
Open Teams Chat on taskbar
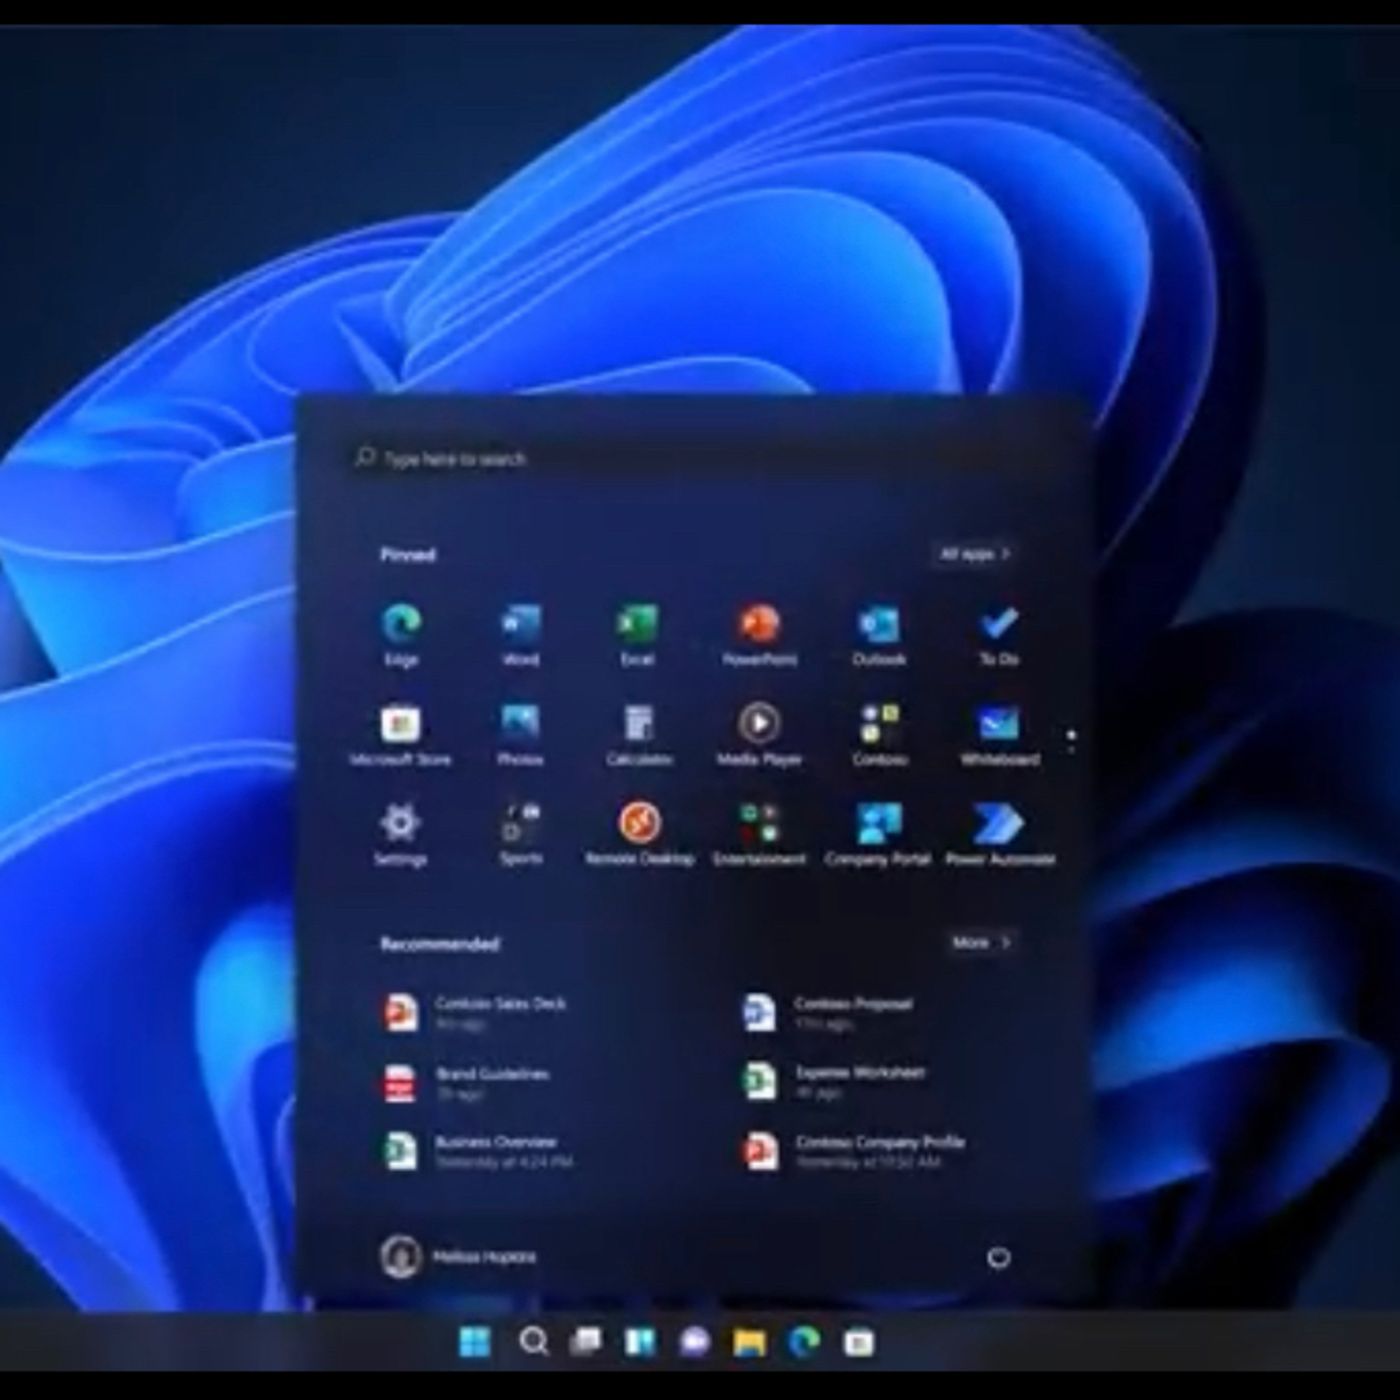pyautogui.click(x=694, y=1341)
